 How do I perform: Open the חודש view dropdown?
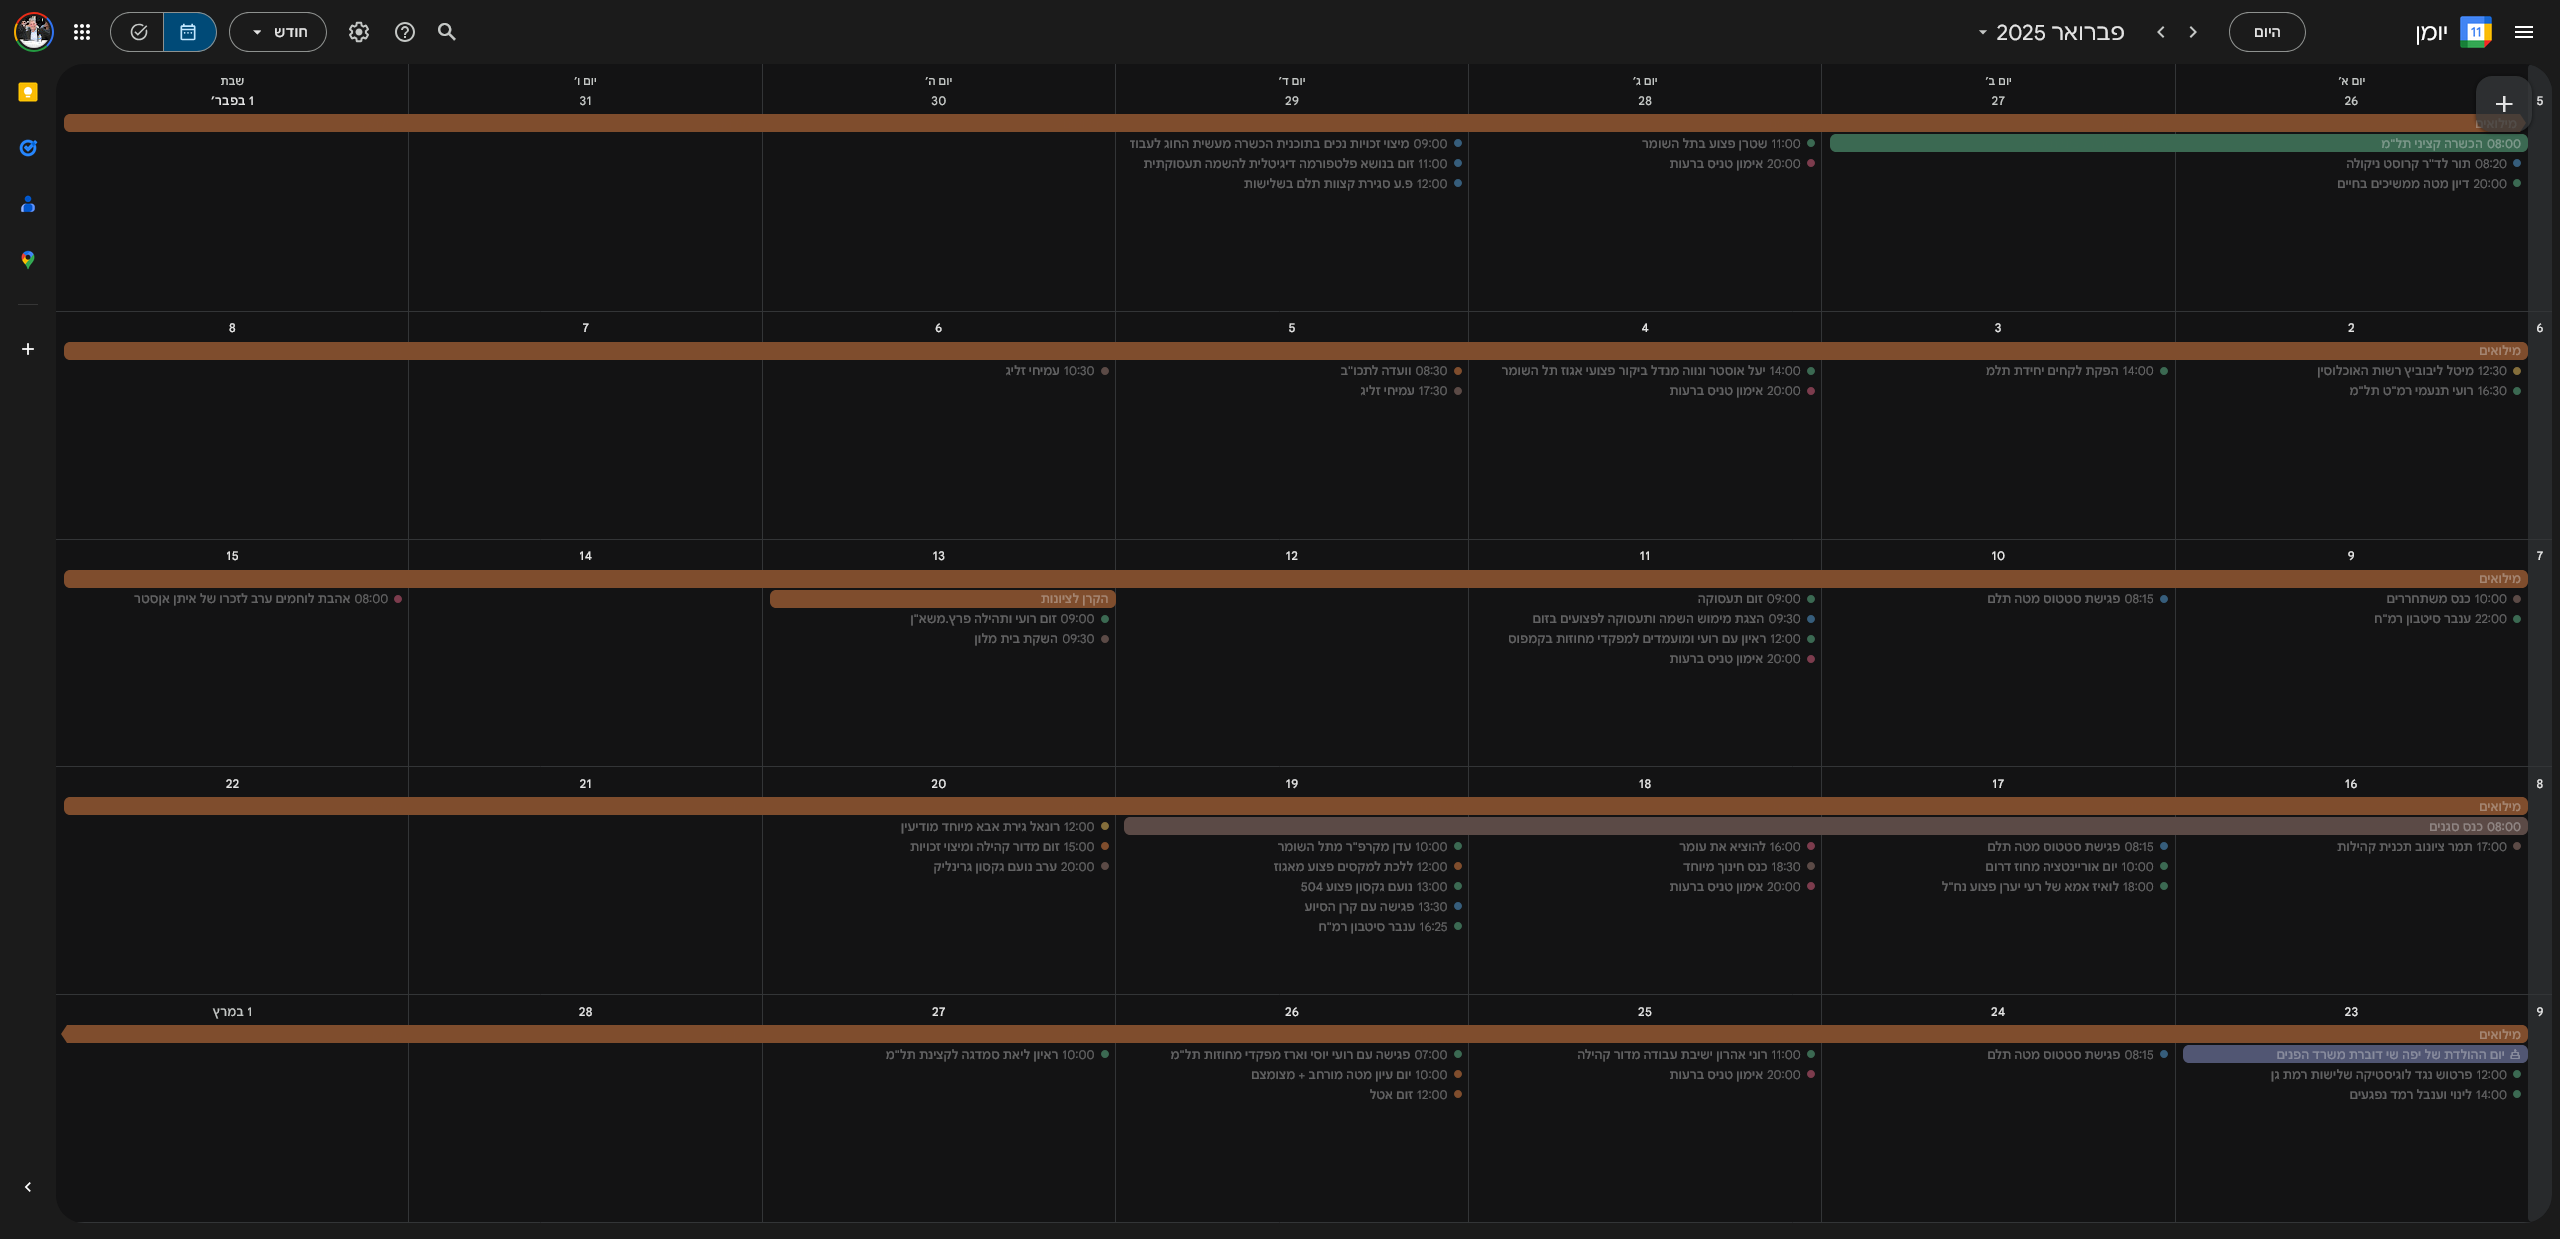(x=278, y=32)
